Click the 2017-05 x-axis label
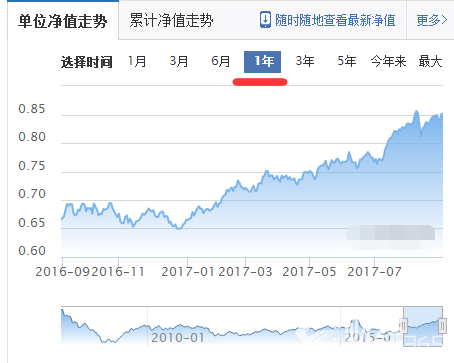The width and height of the screenshot is (454, 363). (x=309, y=272)
